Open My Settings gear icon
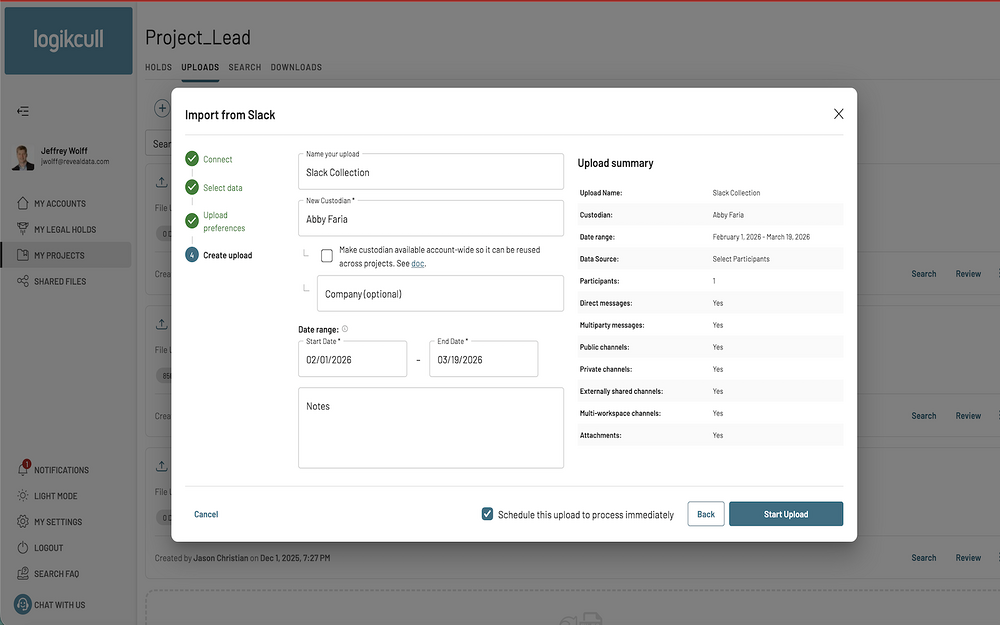The width and height of the screenshot is (1000, 625). tap(23, 522)
